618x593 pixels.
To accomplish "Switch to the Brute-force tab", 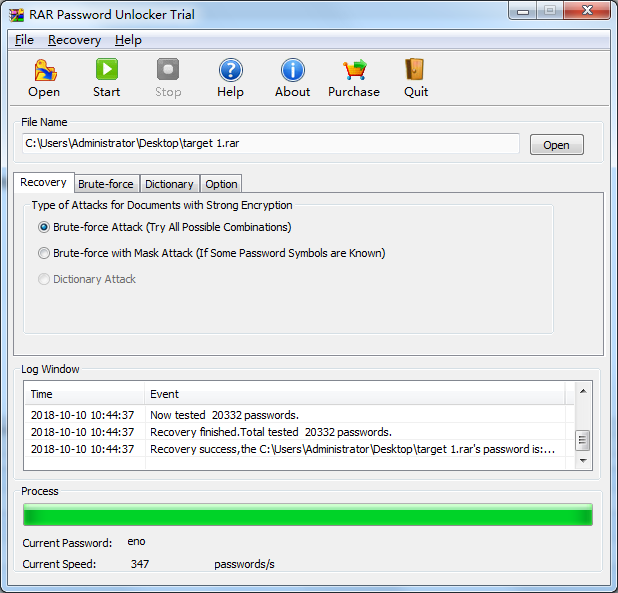I will tap(106, 184).
